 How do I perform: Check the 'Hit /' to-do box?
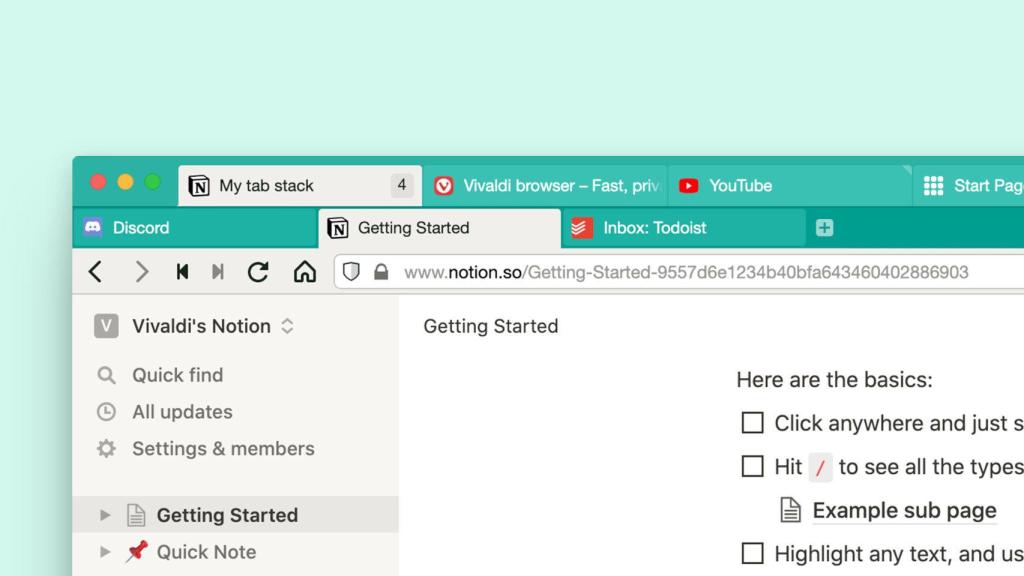click(752, 466)
